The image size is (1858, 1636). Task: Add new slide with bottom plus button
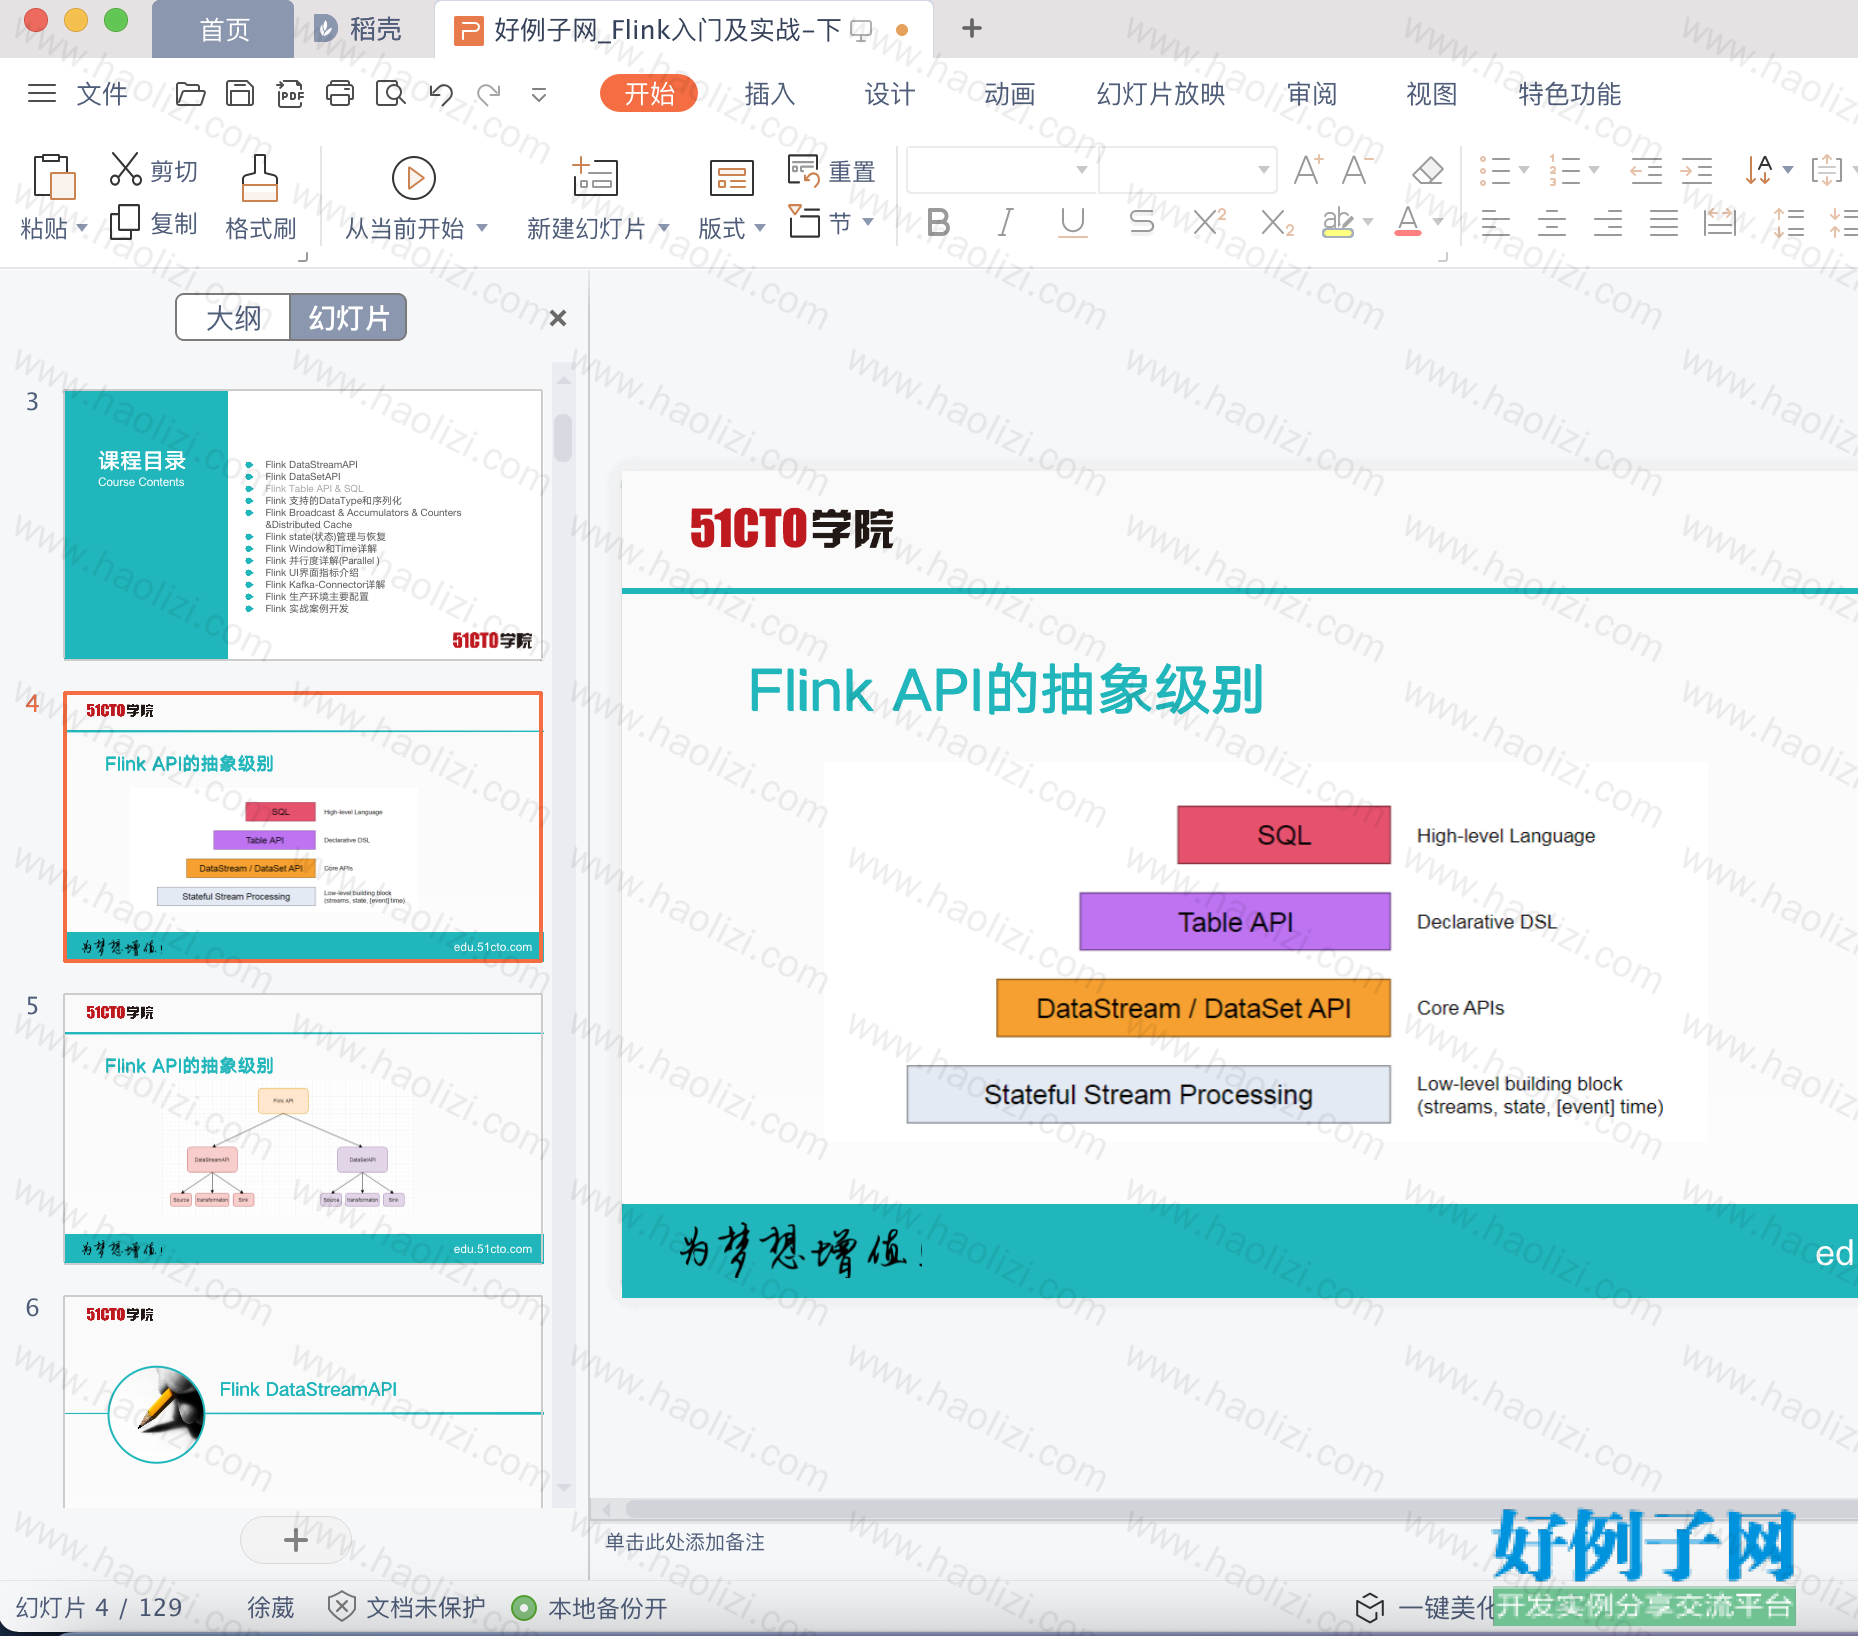click(x=295, y=1540)
